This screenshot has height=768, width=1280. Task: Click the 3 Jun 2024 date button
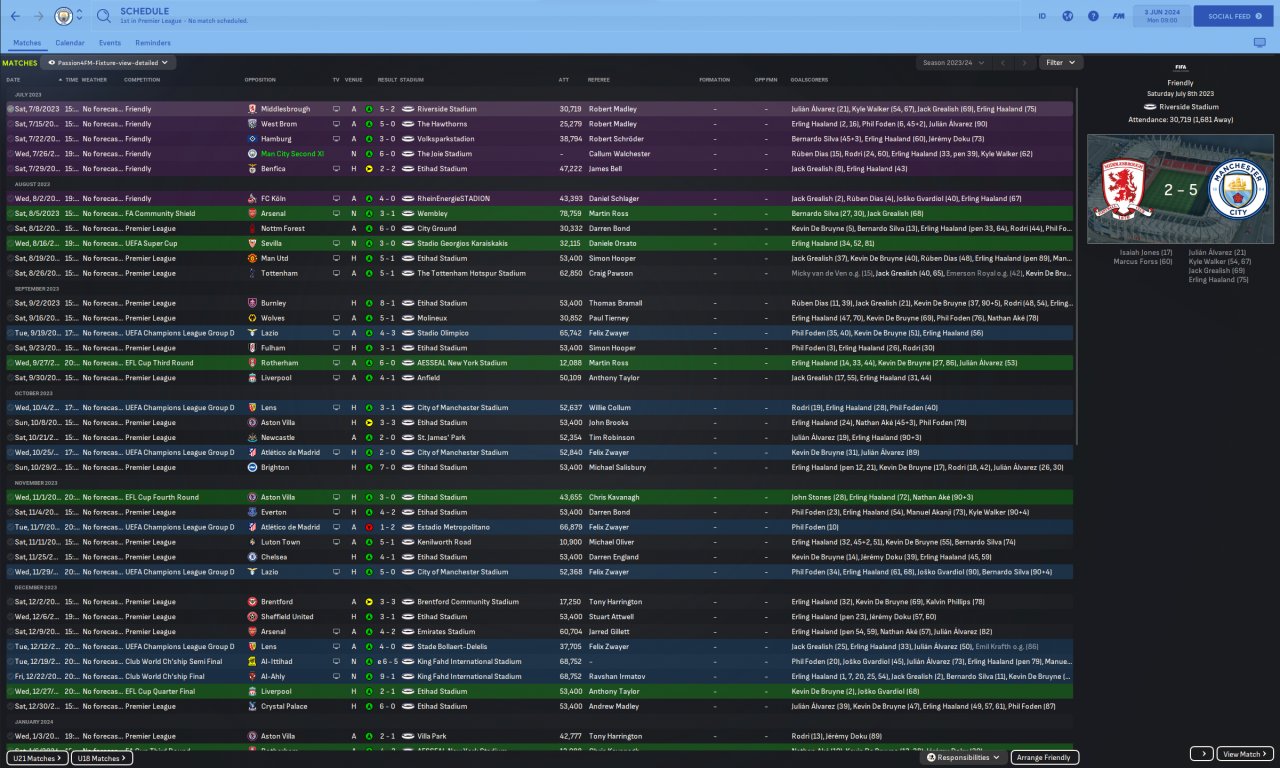point(1161,16)
